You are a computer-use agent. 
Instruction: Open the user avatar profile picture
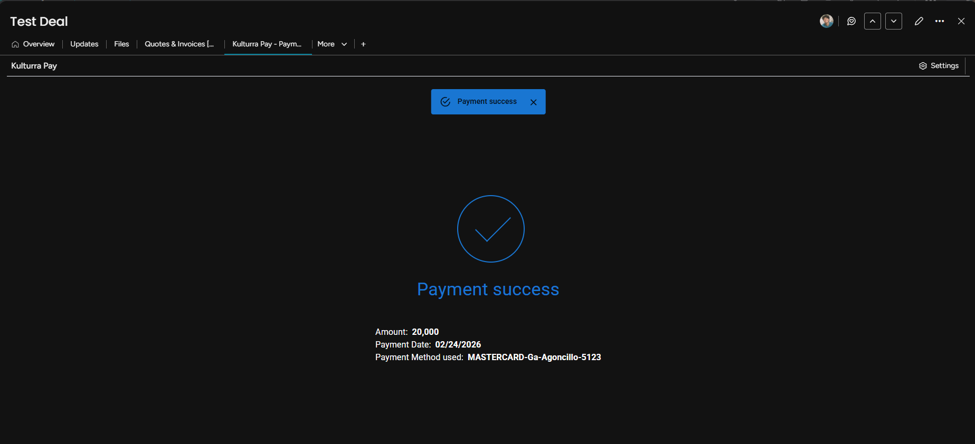coord(826,21)
